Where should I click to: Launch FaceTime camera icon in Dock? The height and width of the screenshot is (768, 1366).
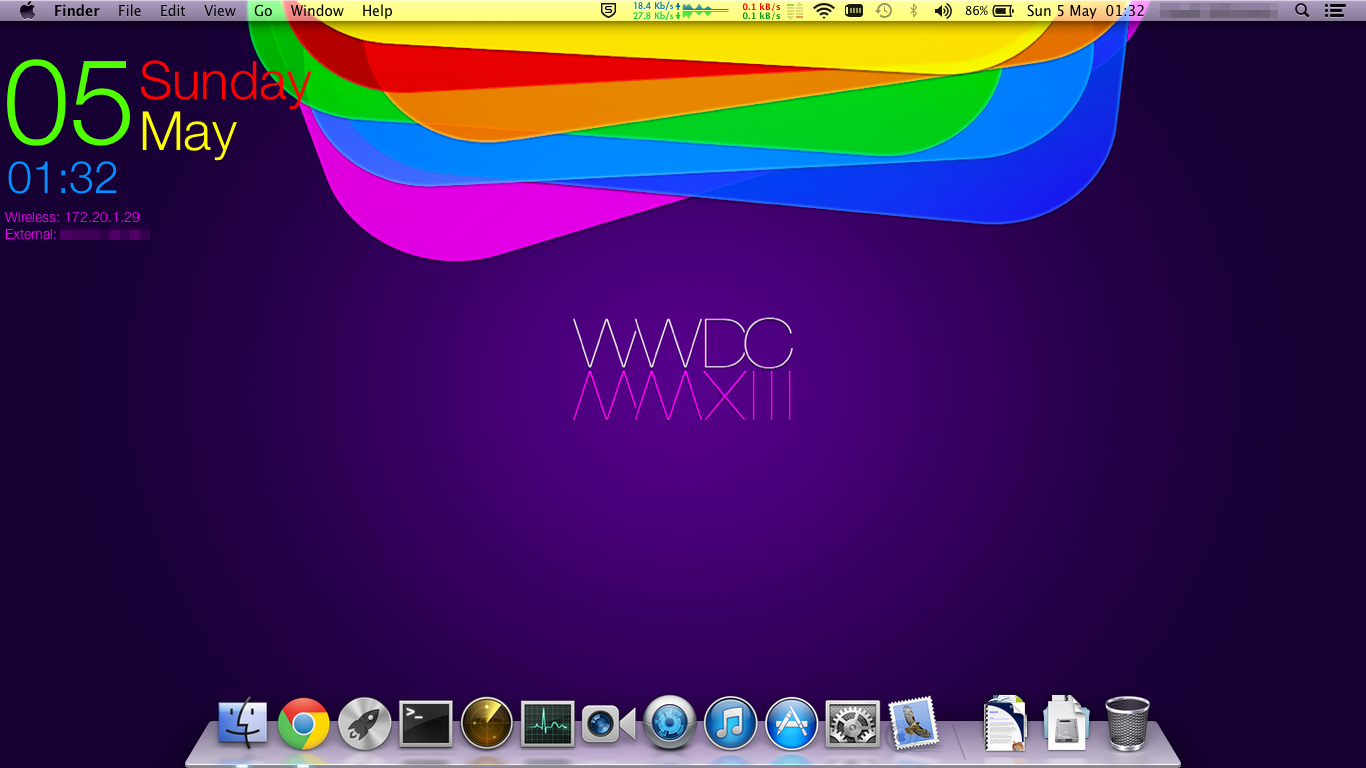(609, 723)
